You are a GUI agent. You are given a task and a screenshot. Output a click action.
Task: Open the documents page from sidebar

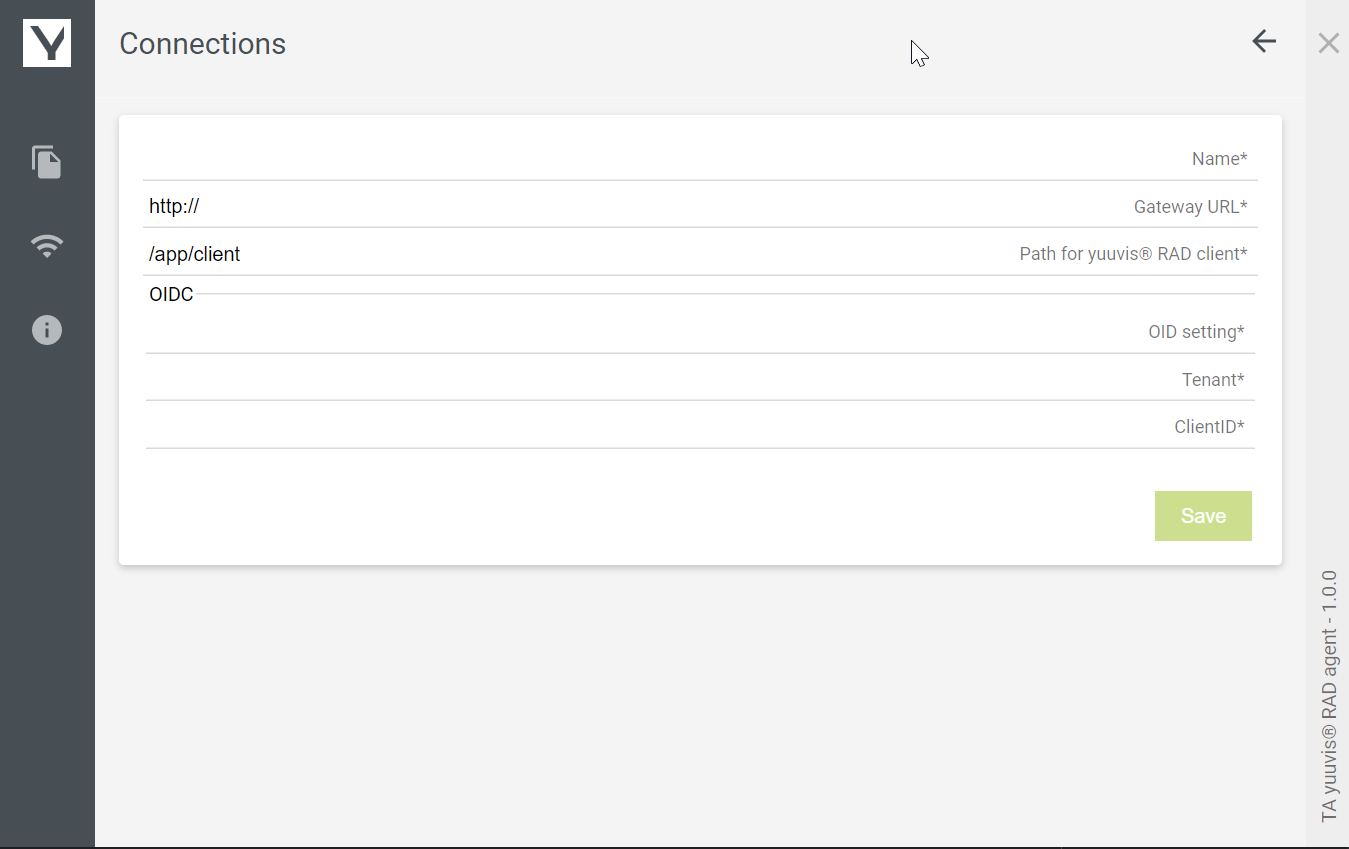pyautogui.click(x=47, y=162)
